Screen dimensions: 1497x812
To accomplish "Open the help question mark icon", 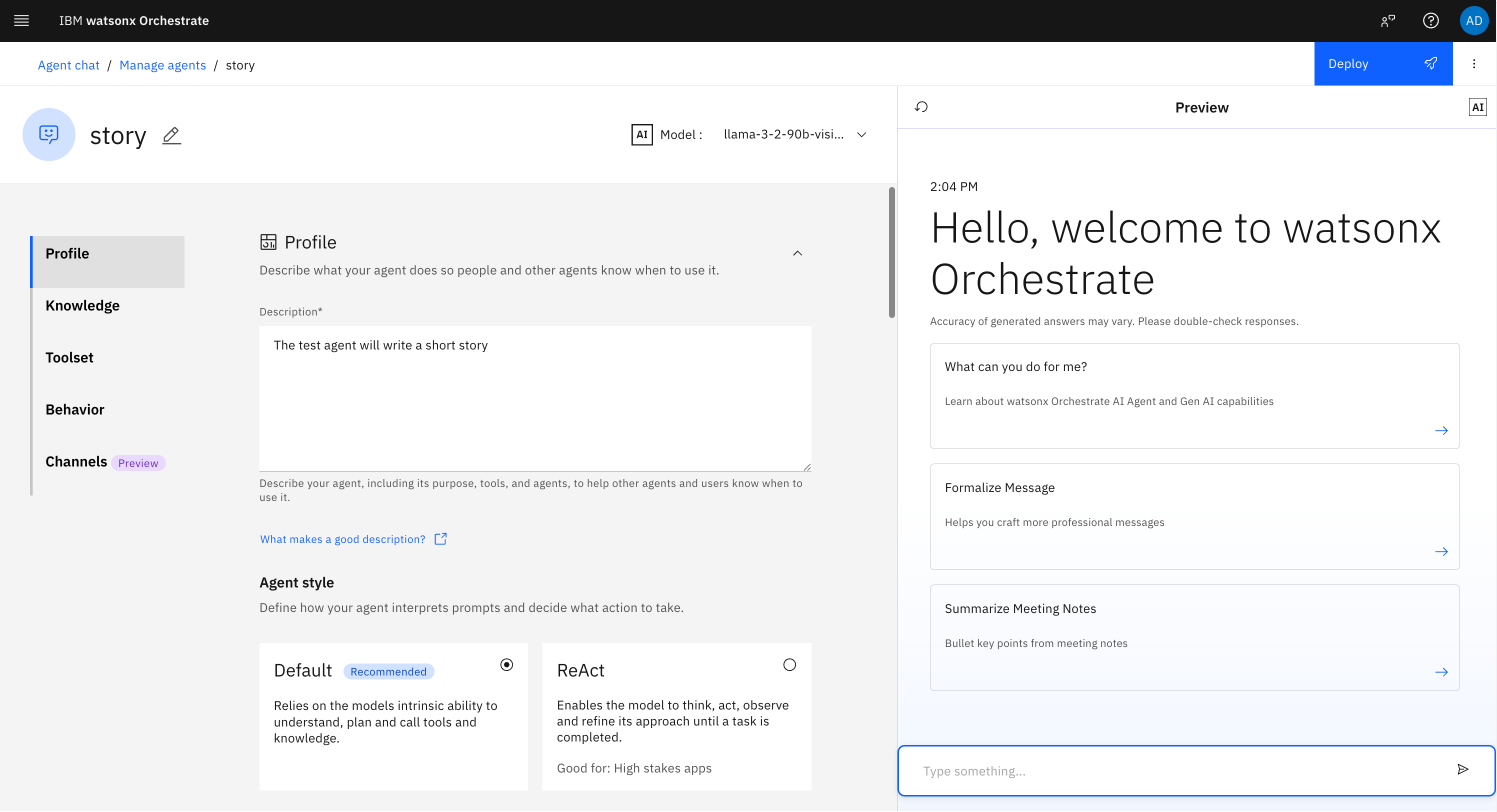I will pos(1431,20).
